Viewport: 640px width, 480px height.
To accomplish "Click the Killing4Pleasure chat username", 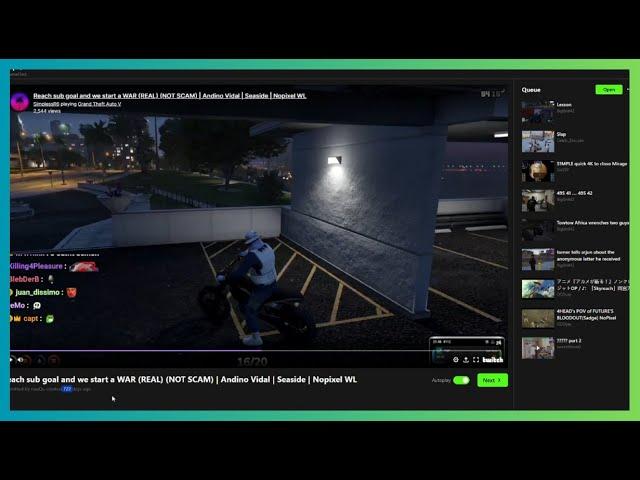I will point(36,266).
